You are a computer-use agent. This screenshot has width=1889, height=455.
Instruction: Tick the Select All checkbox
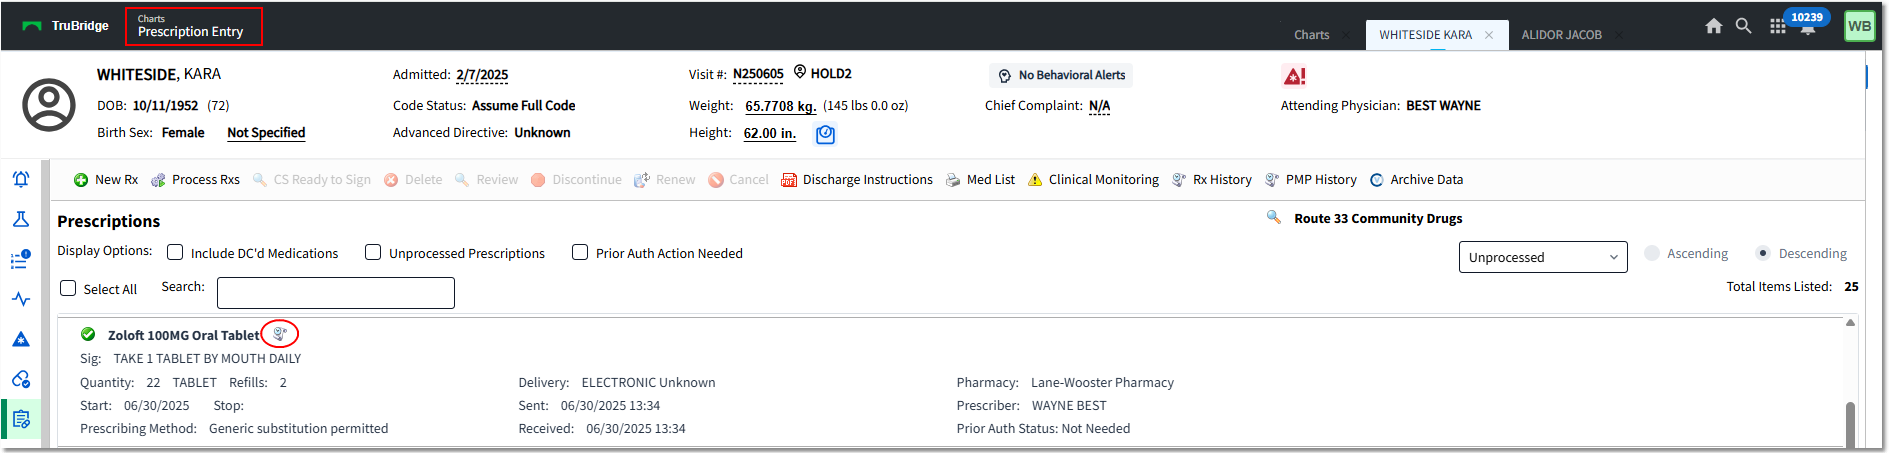68,288
